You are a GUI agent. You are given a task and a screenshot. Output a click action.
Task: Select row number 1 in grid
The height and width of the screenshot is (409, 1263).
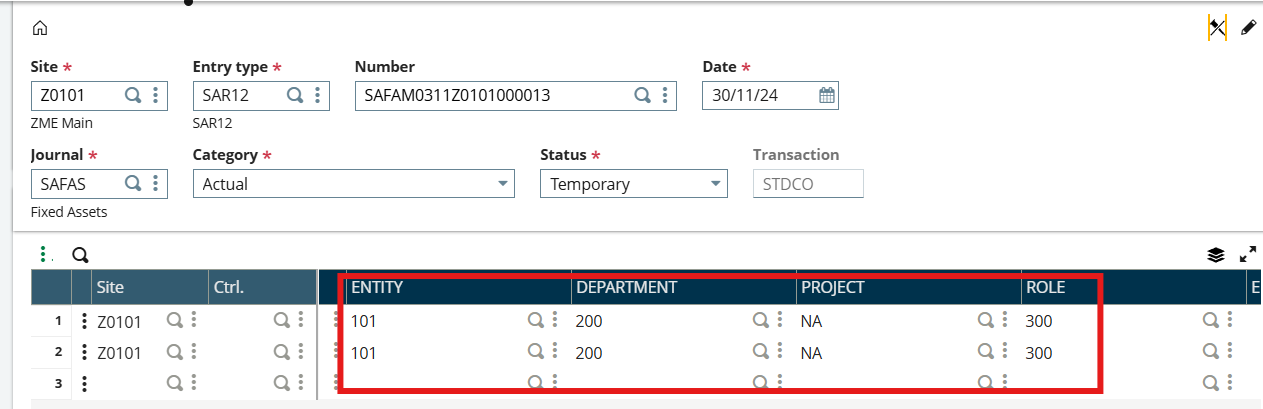click(58, 321)
